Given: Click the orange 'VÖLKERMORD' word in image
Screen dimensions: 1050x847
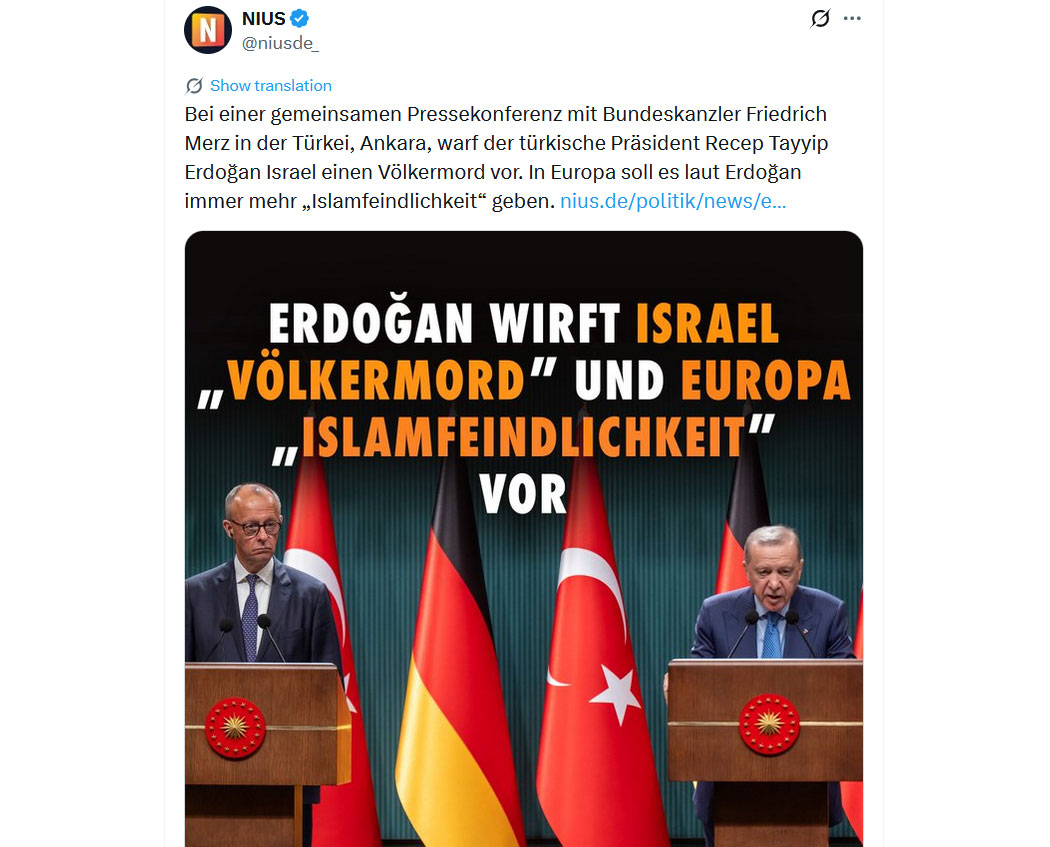Looking at the screenshot, I should [376, 380].
